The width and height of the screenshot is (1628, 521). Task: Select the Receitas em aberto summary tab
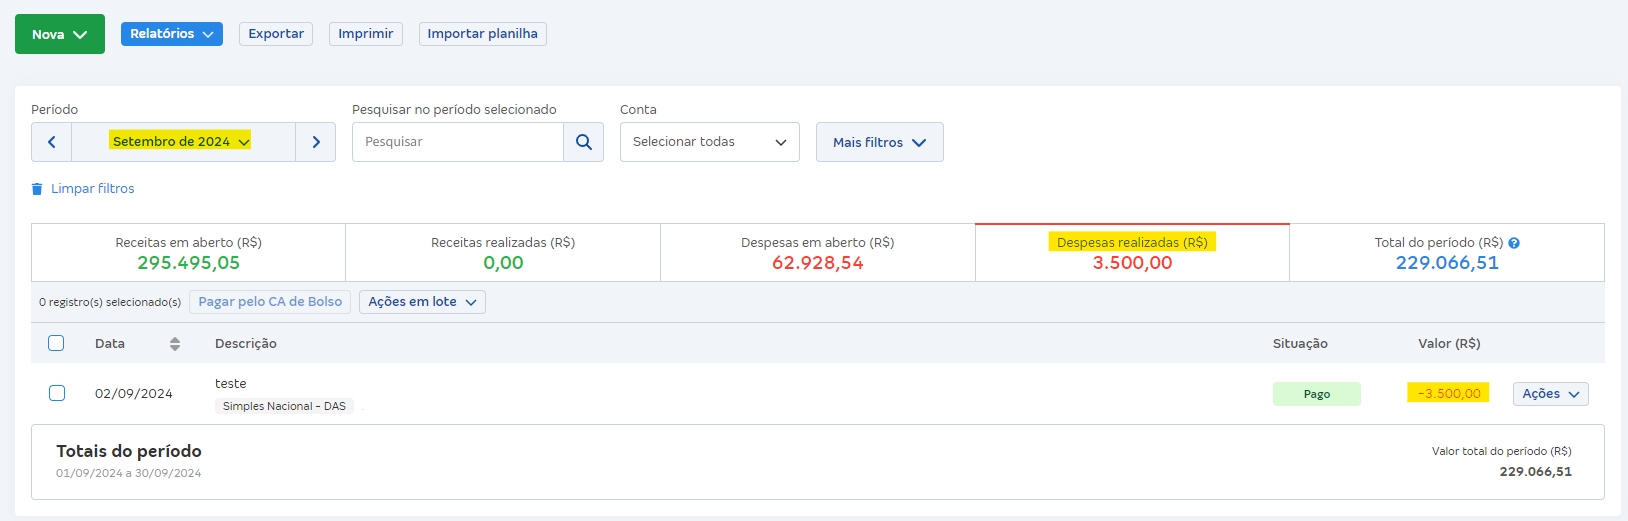pos(188,253)
